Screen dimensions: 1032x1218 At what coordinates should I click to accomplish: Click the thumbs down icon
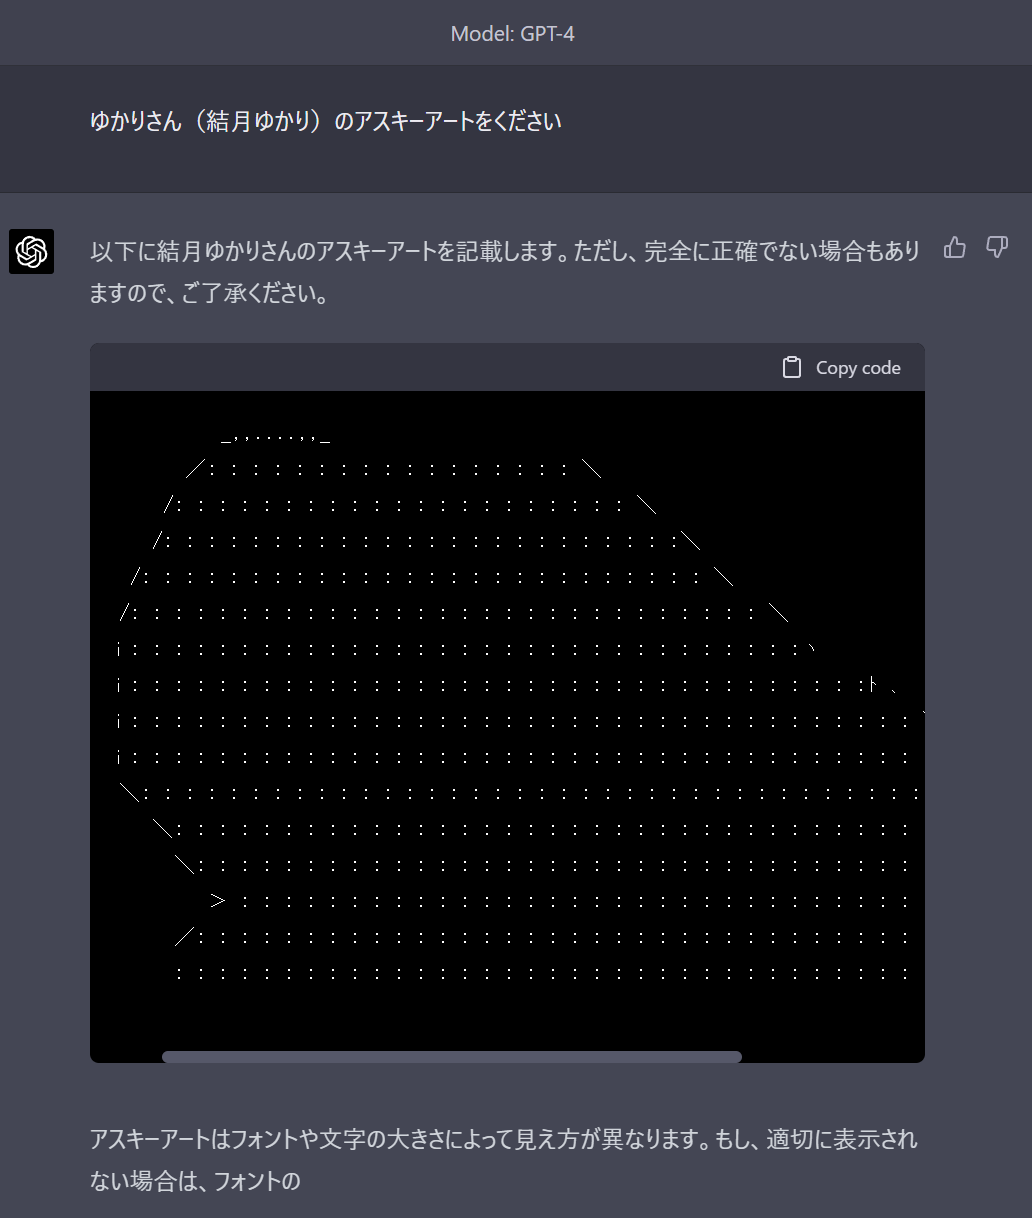click(997, 248)
